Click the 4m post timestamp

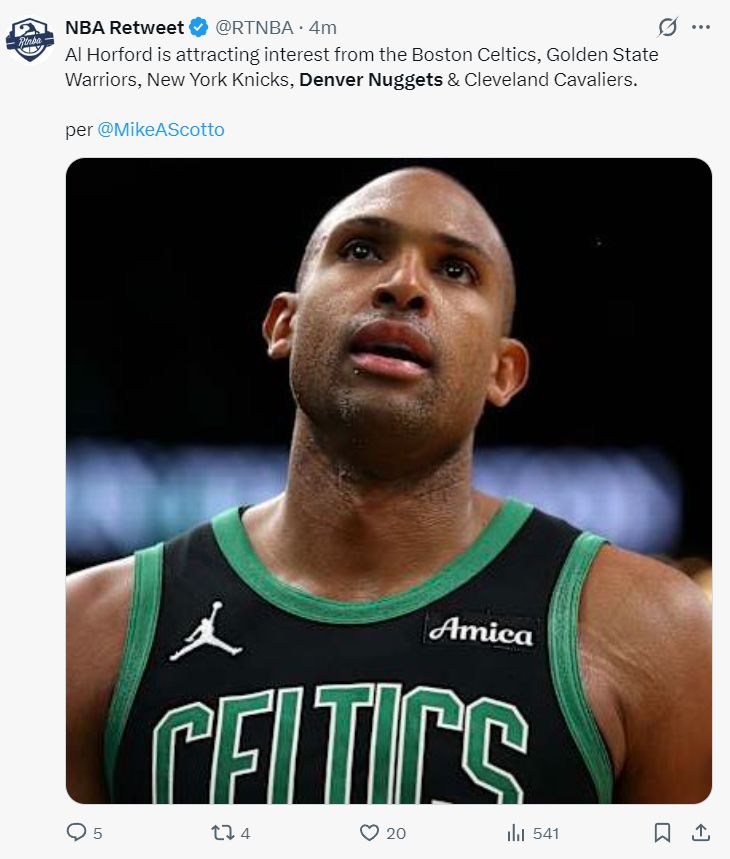pos(323,28)
